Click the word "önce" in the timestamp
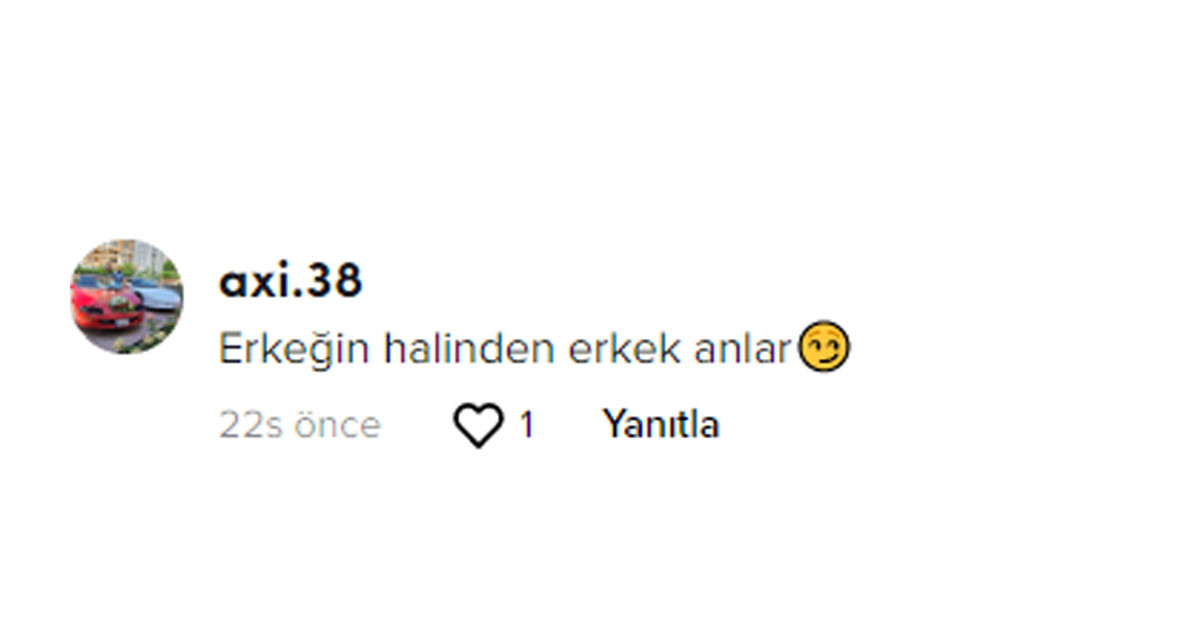This screenshot has width=1200, height=628. pos(337,427)
